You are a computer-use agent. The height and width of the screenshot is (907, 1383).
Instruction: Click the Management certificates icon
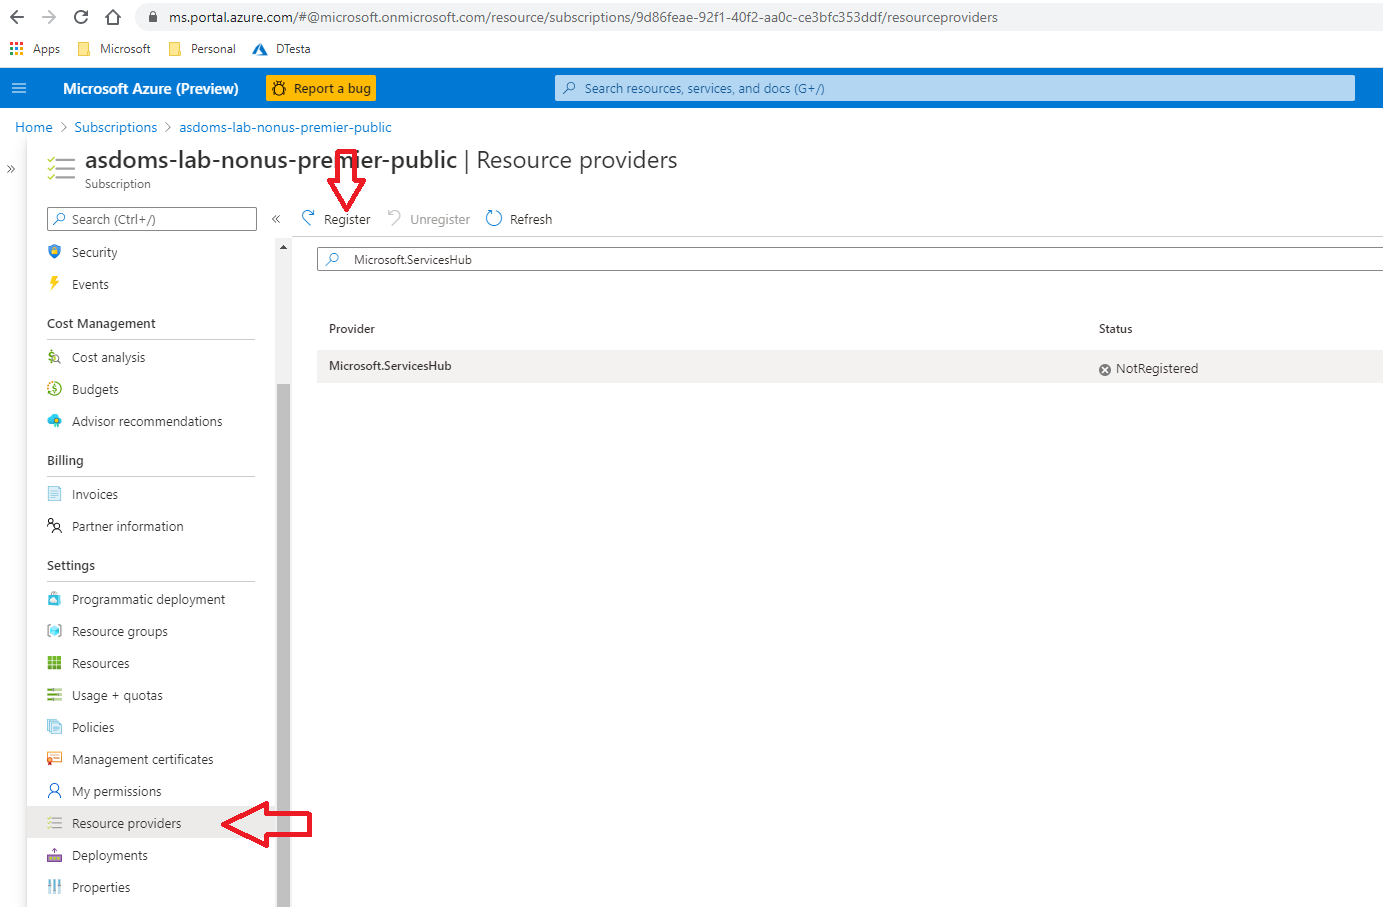pyautogui.click(x=55, y=759)
